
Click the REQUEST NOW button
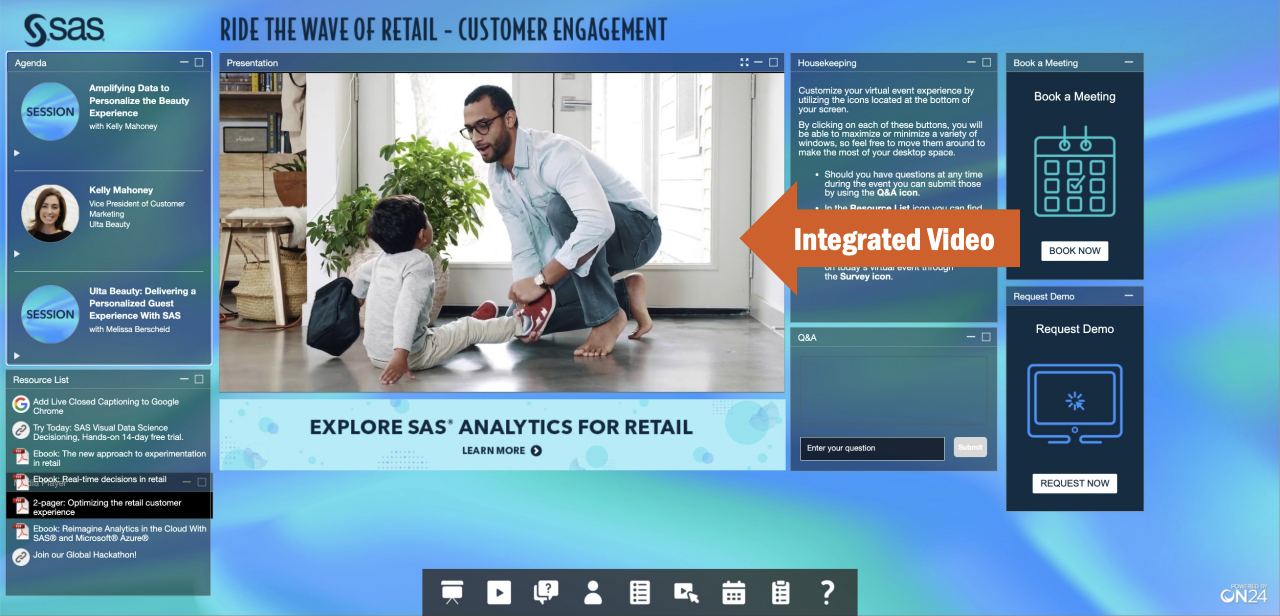coord(1075,483)
